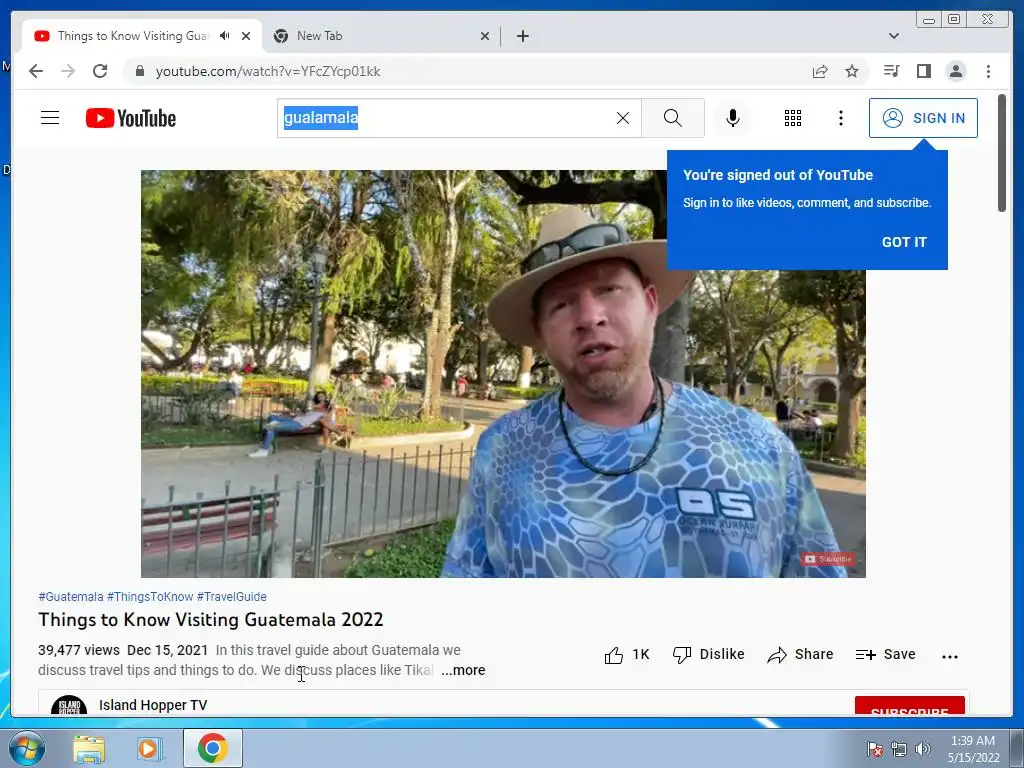
Task: Click Island Hopper TV channel avatar
Action: click(69, 706)
